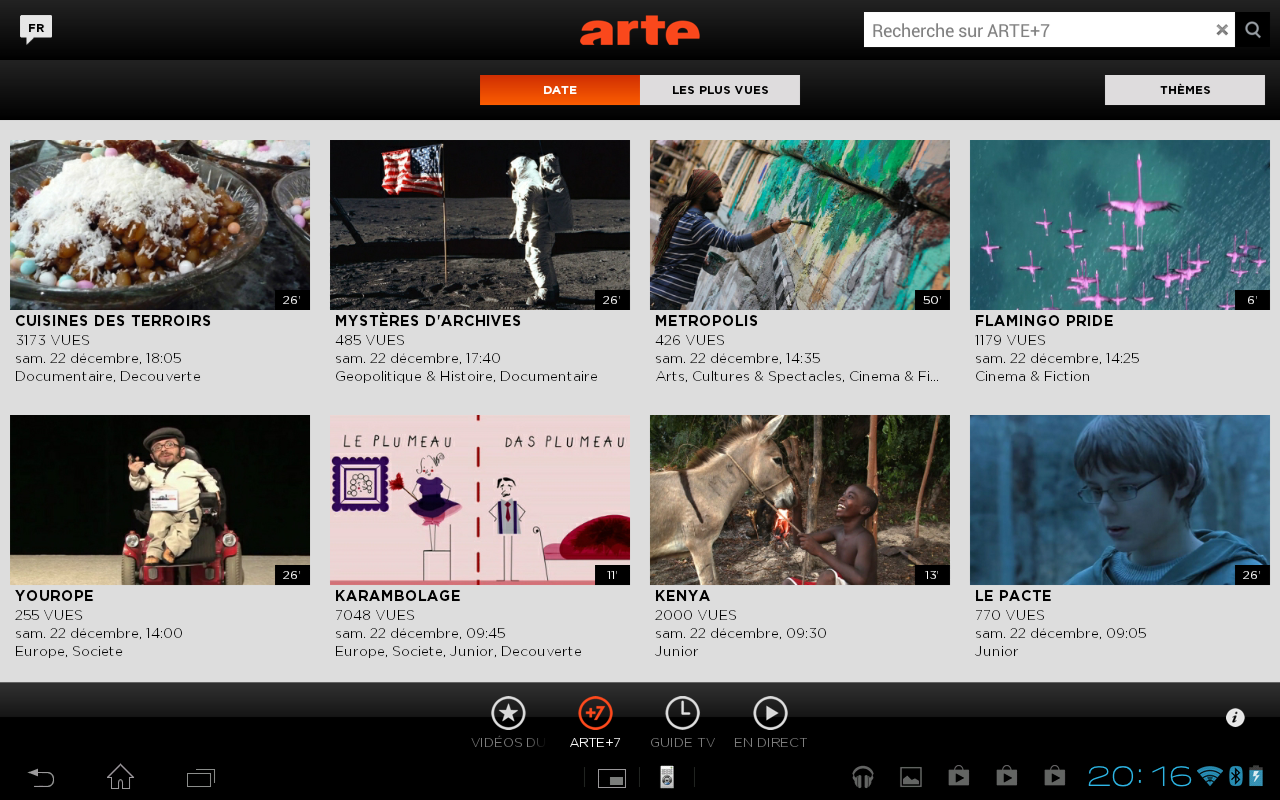Screen dimensions: 1280x800
Task: Select the KENYA title text
Action: tap(683, 596)
